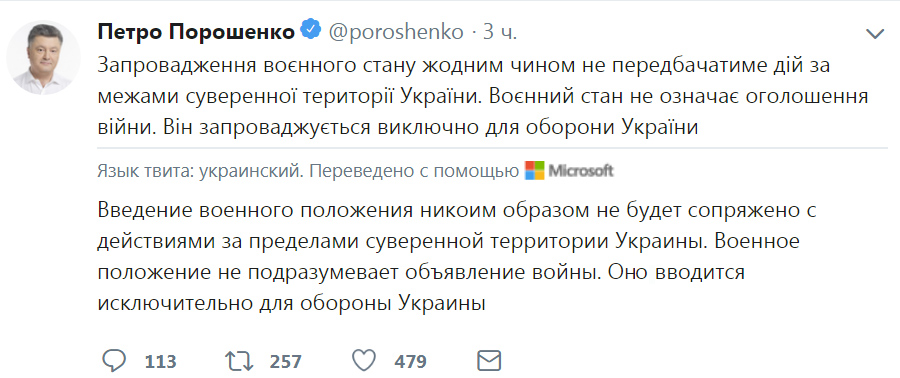Screen dimensions: 900x378
Task: Click the translated Russian text paragraph
Action: tap(456, 257)
